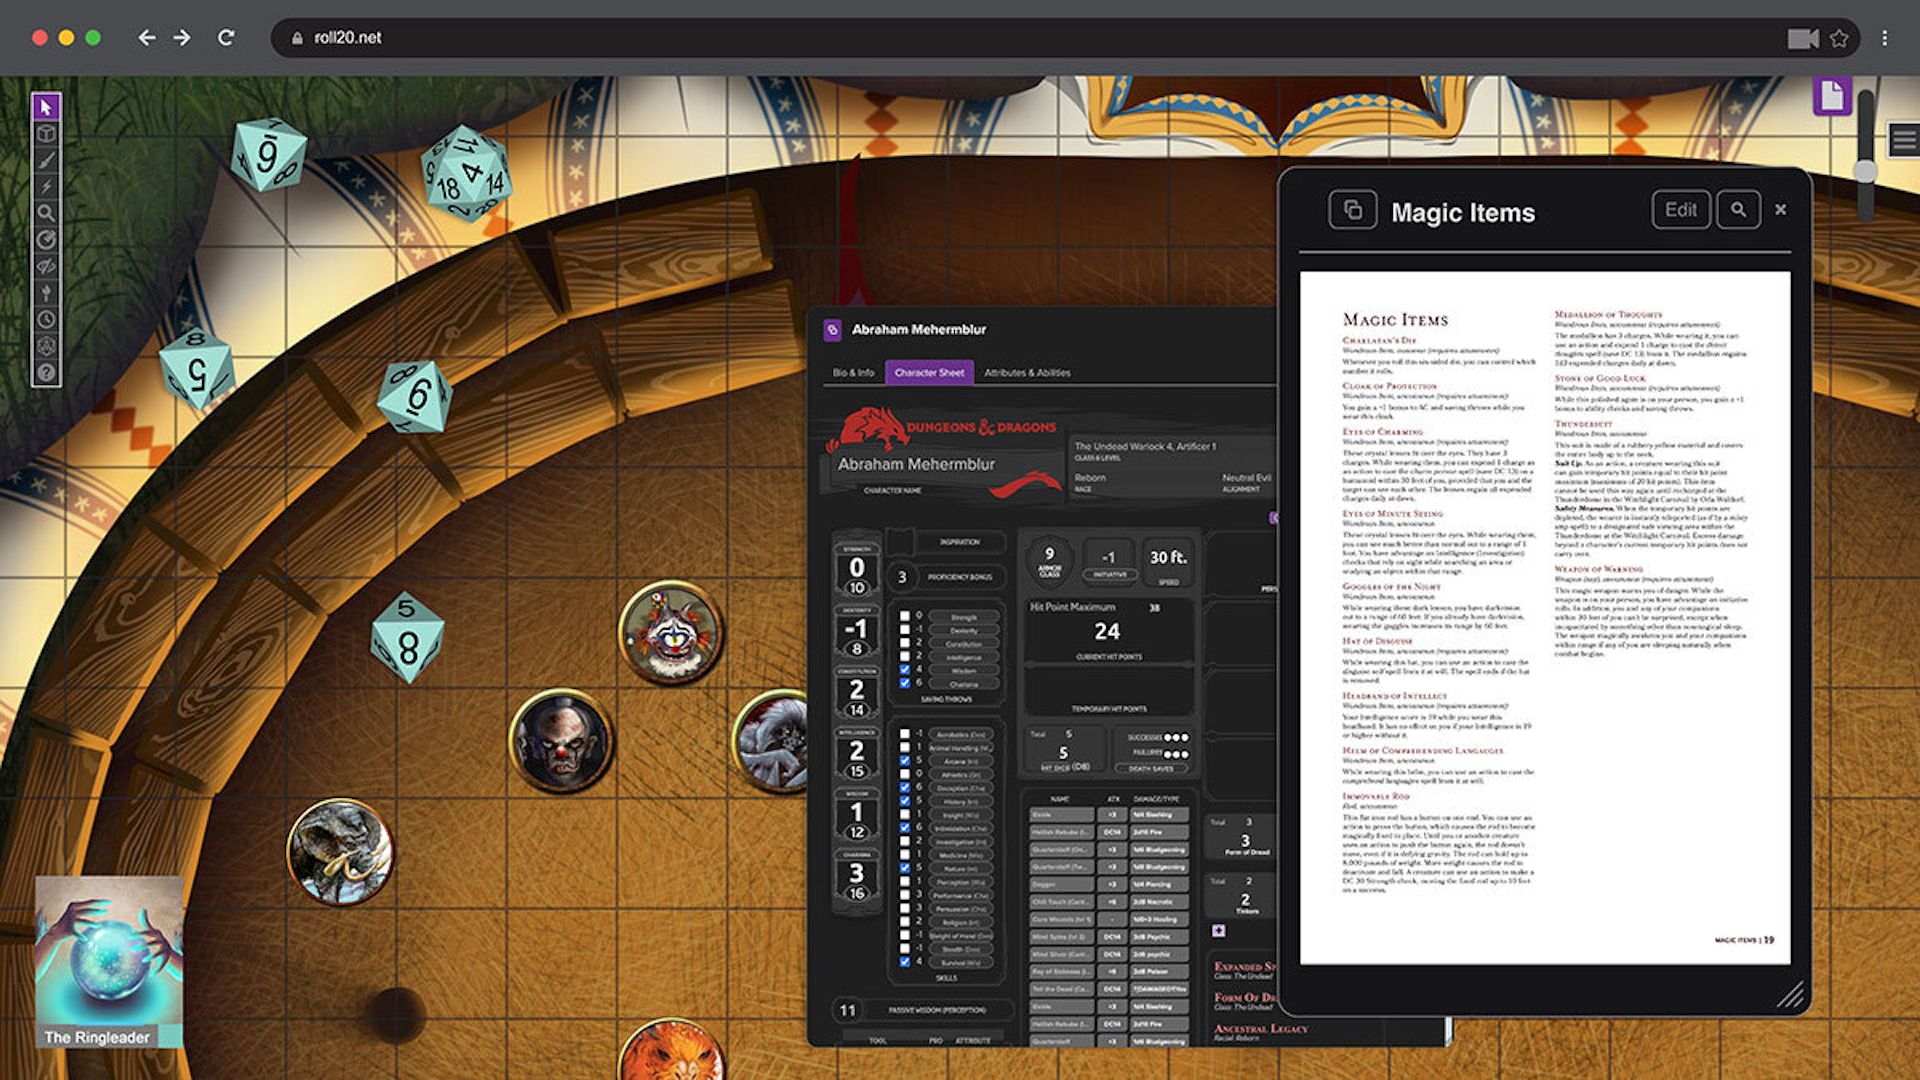Uncheck the Charisma saving throw proficiency
This screenshot has width=1920, height=1080.
(904, 683)
